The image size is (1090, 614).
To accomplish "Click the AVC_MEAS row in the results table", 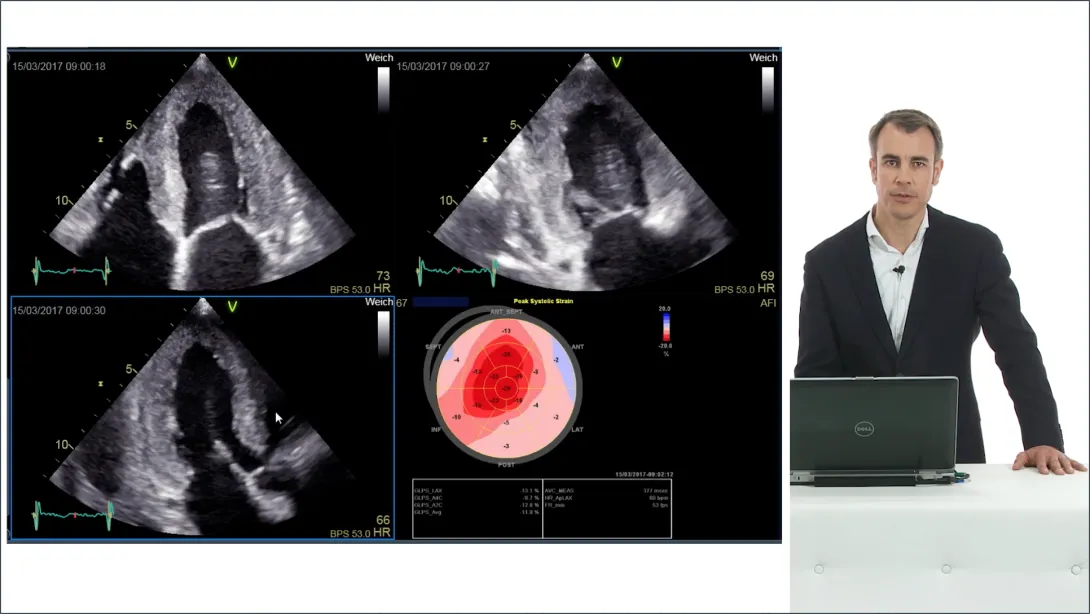I will 607,490.
